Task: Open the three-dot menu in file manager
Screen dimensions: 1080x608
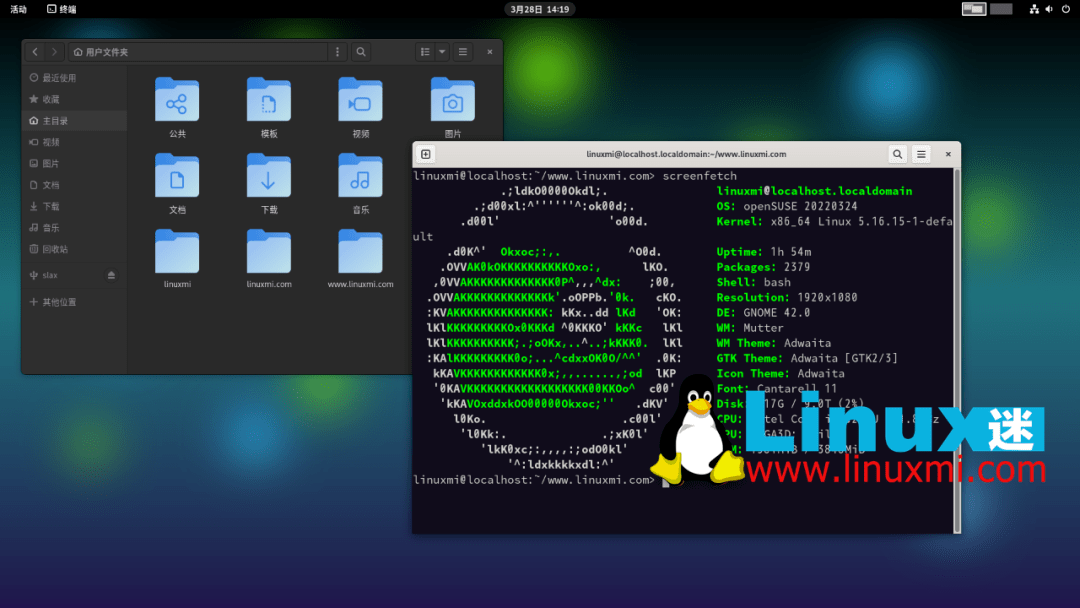Action: click(338, 51)
